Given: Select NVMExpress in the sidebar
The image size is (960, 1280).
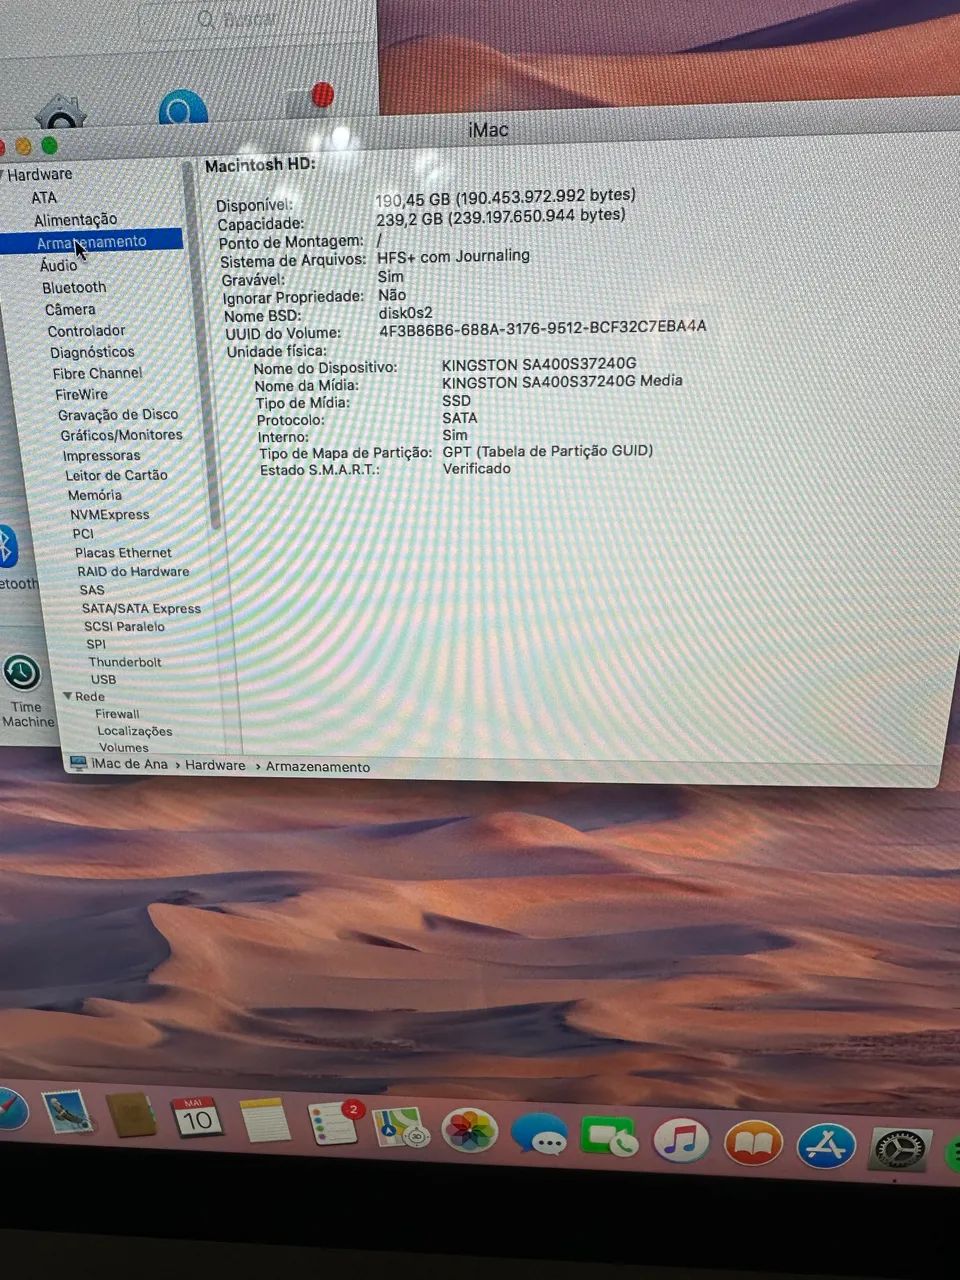Looking at the screenshot, I should click(109, 514).
